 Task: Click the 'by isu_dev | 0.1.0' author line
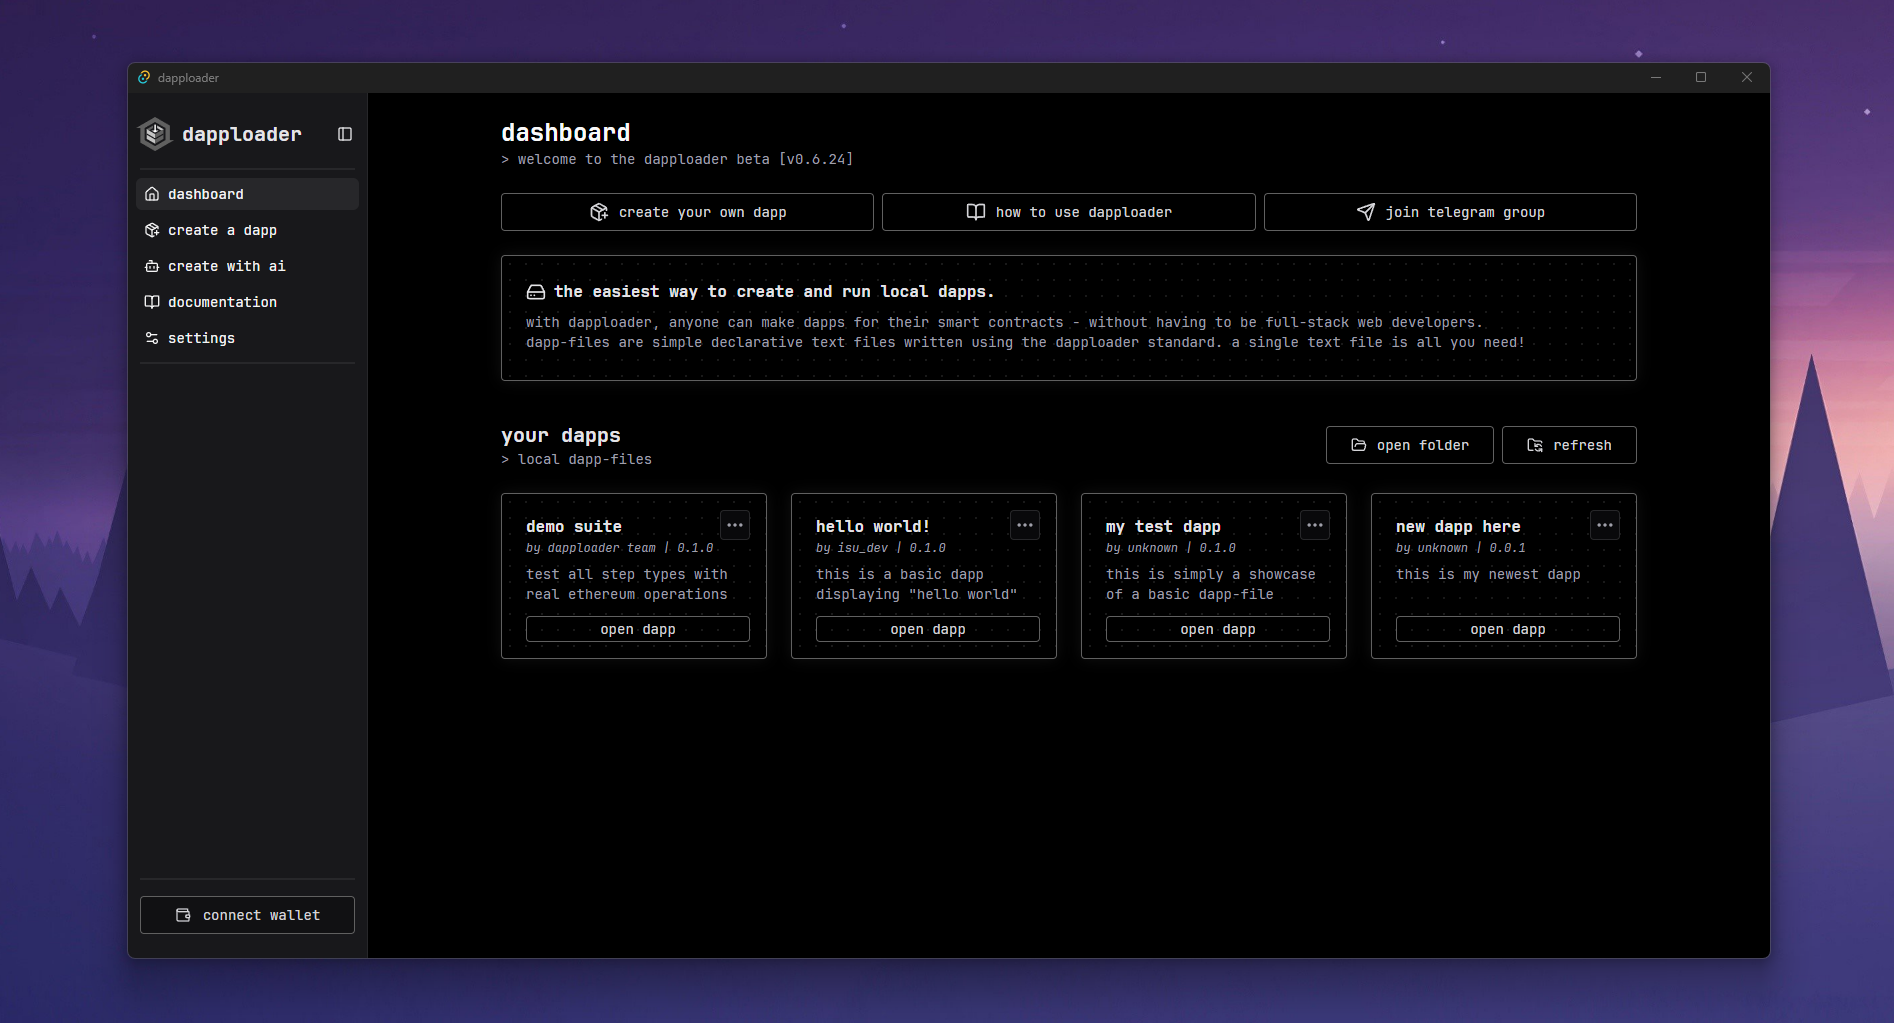pyautogui.click(x=881, y=548)
